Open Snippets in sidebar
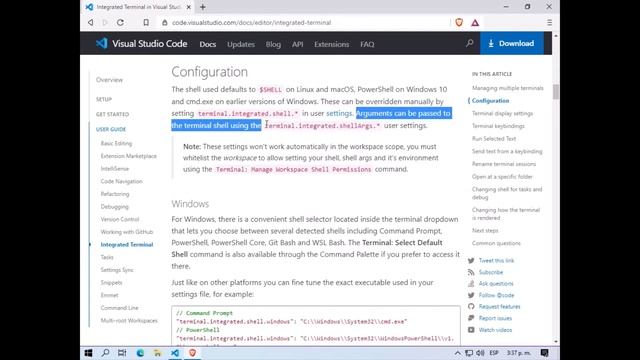The image size is (640, 360). 111,282
